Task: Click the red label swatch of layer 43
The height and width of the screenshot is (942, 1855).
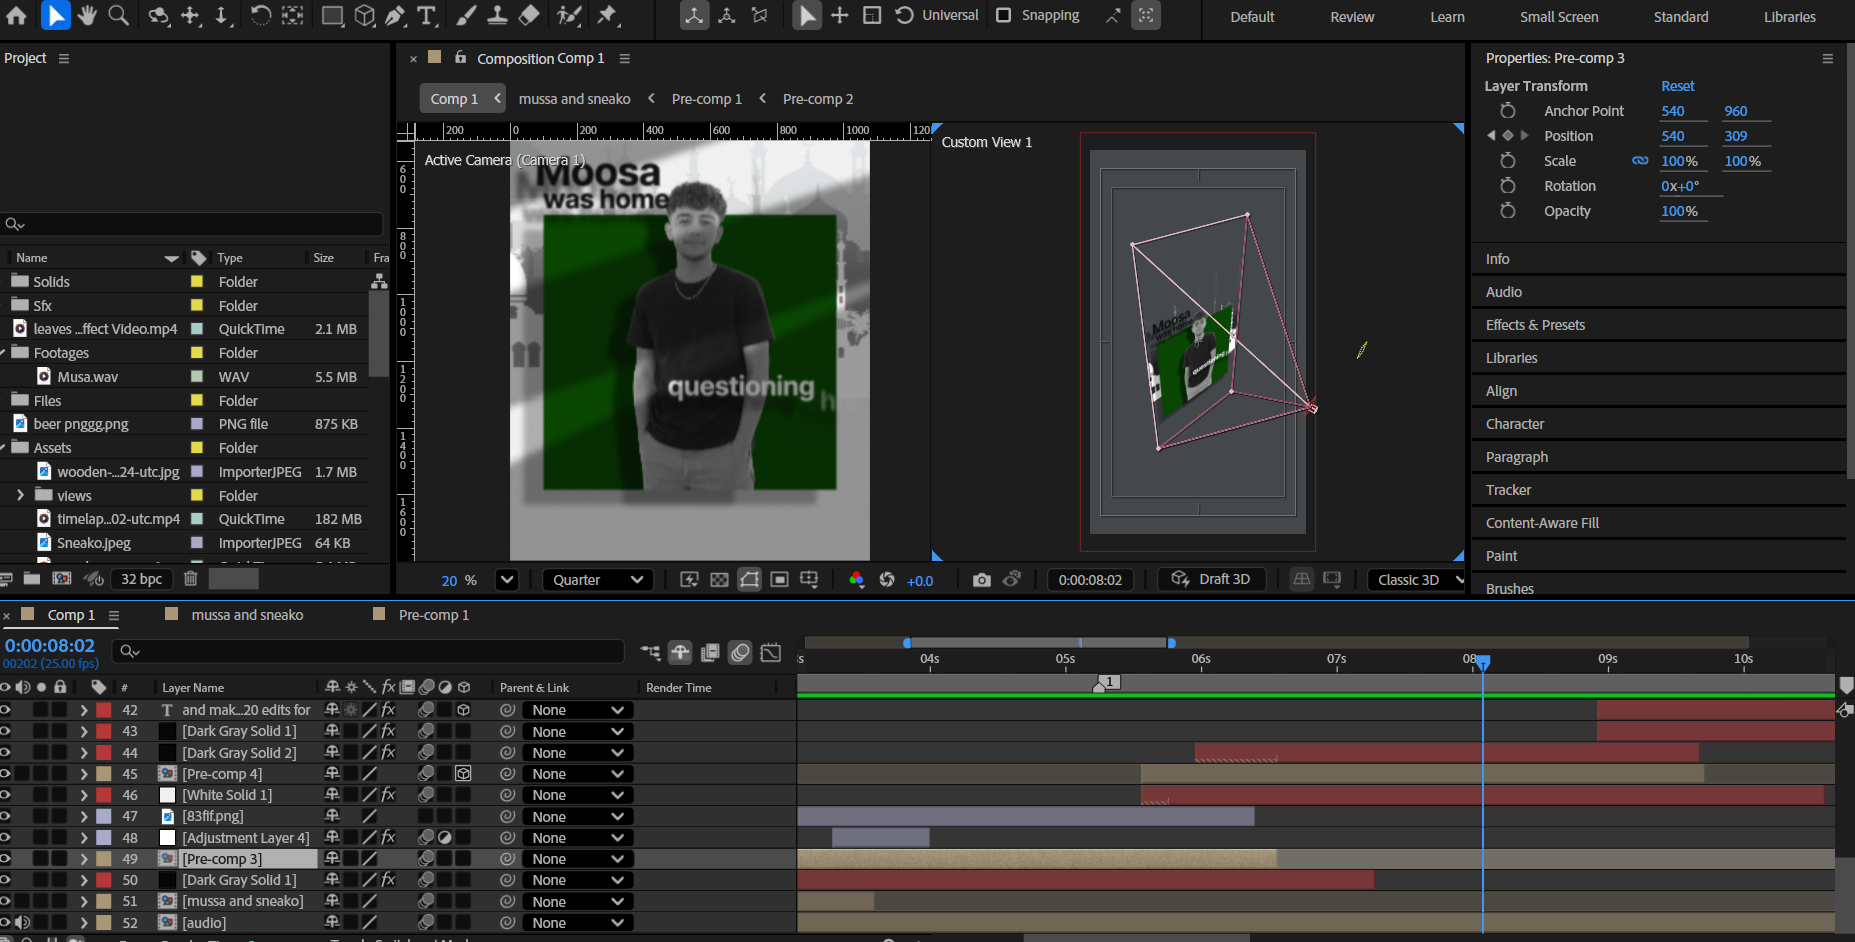Action: point(104,732)
